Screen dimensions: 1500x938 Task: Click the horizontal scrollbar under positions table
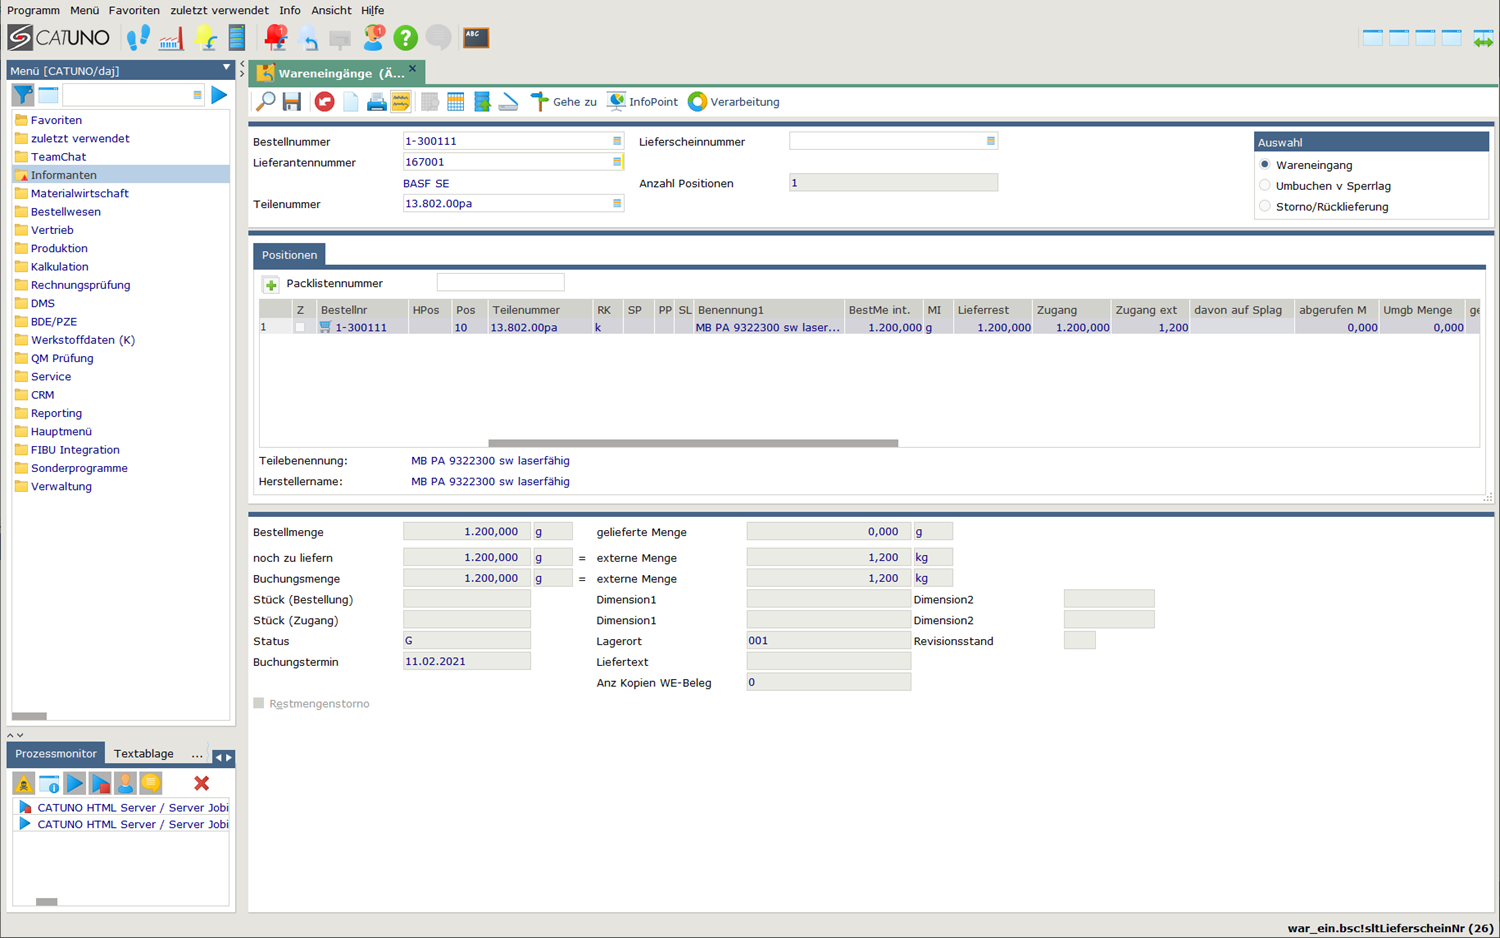point(692,443)
